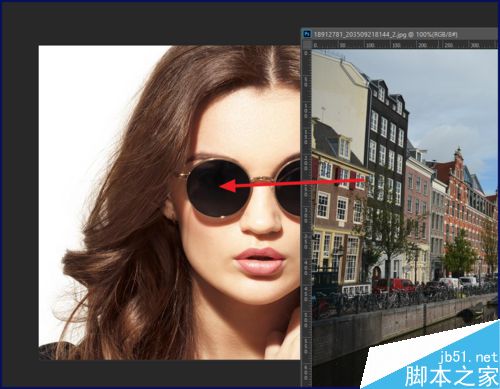Click the ruler origin corner box
The height and width of the screenshot is (389, 500).
click(306, 45)
